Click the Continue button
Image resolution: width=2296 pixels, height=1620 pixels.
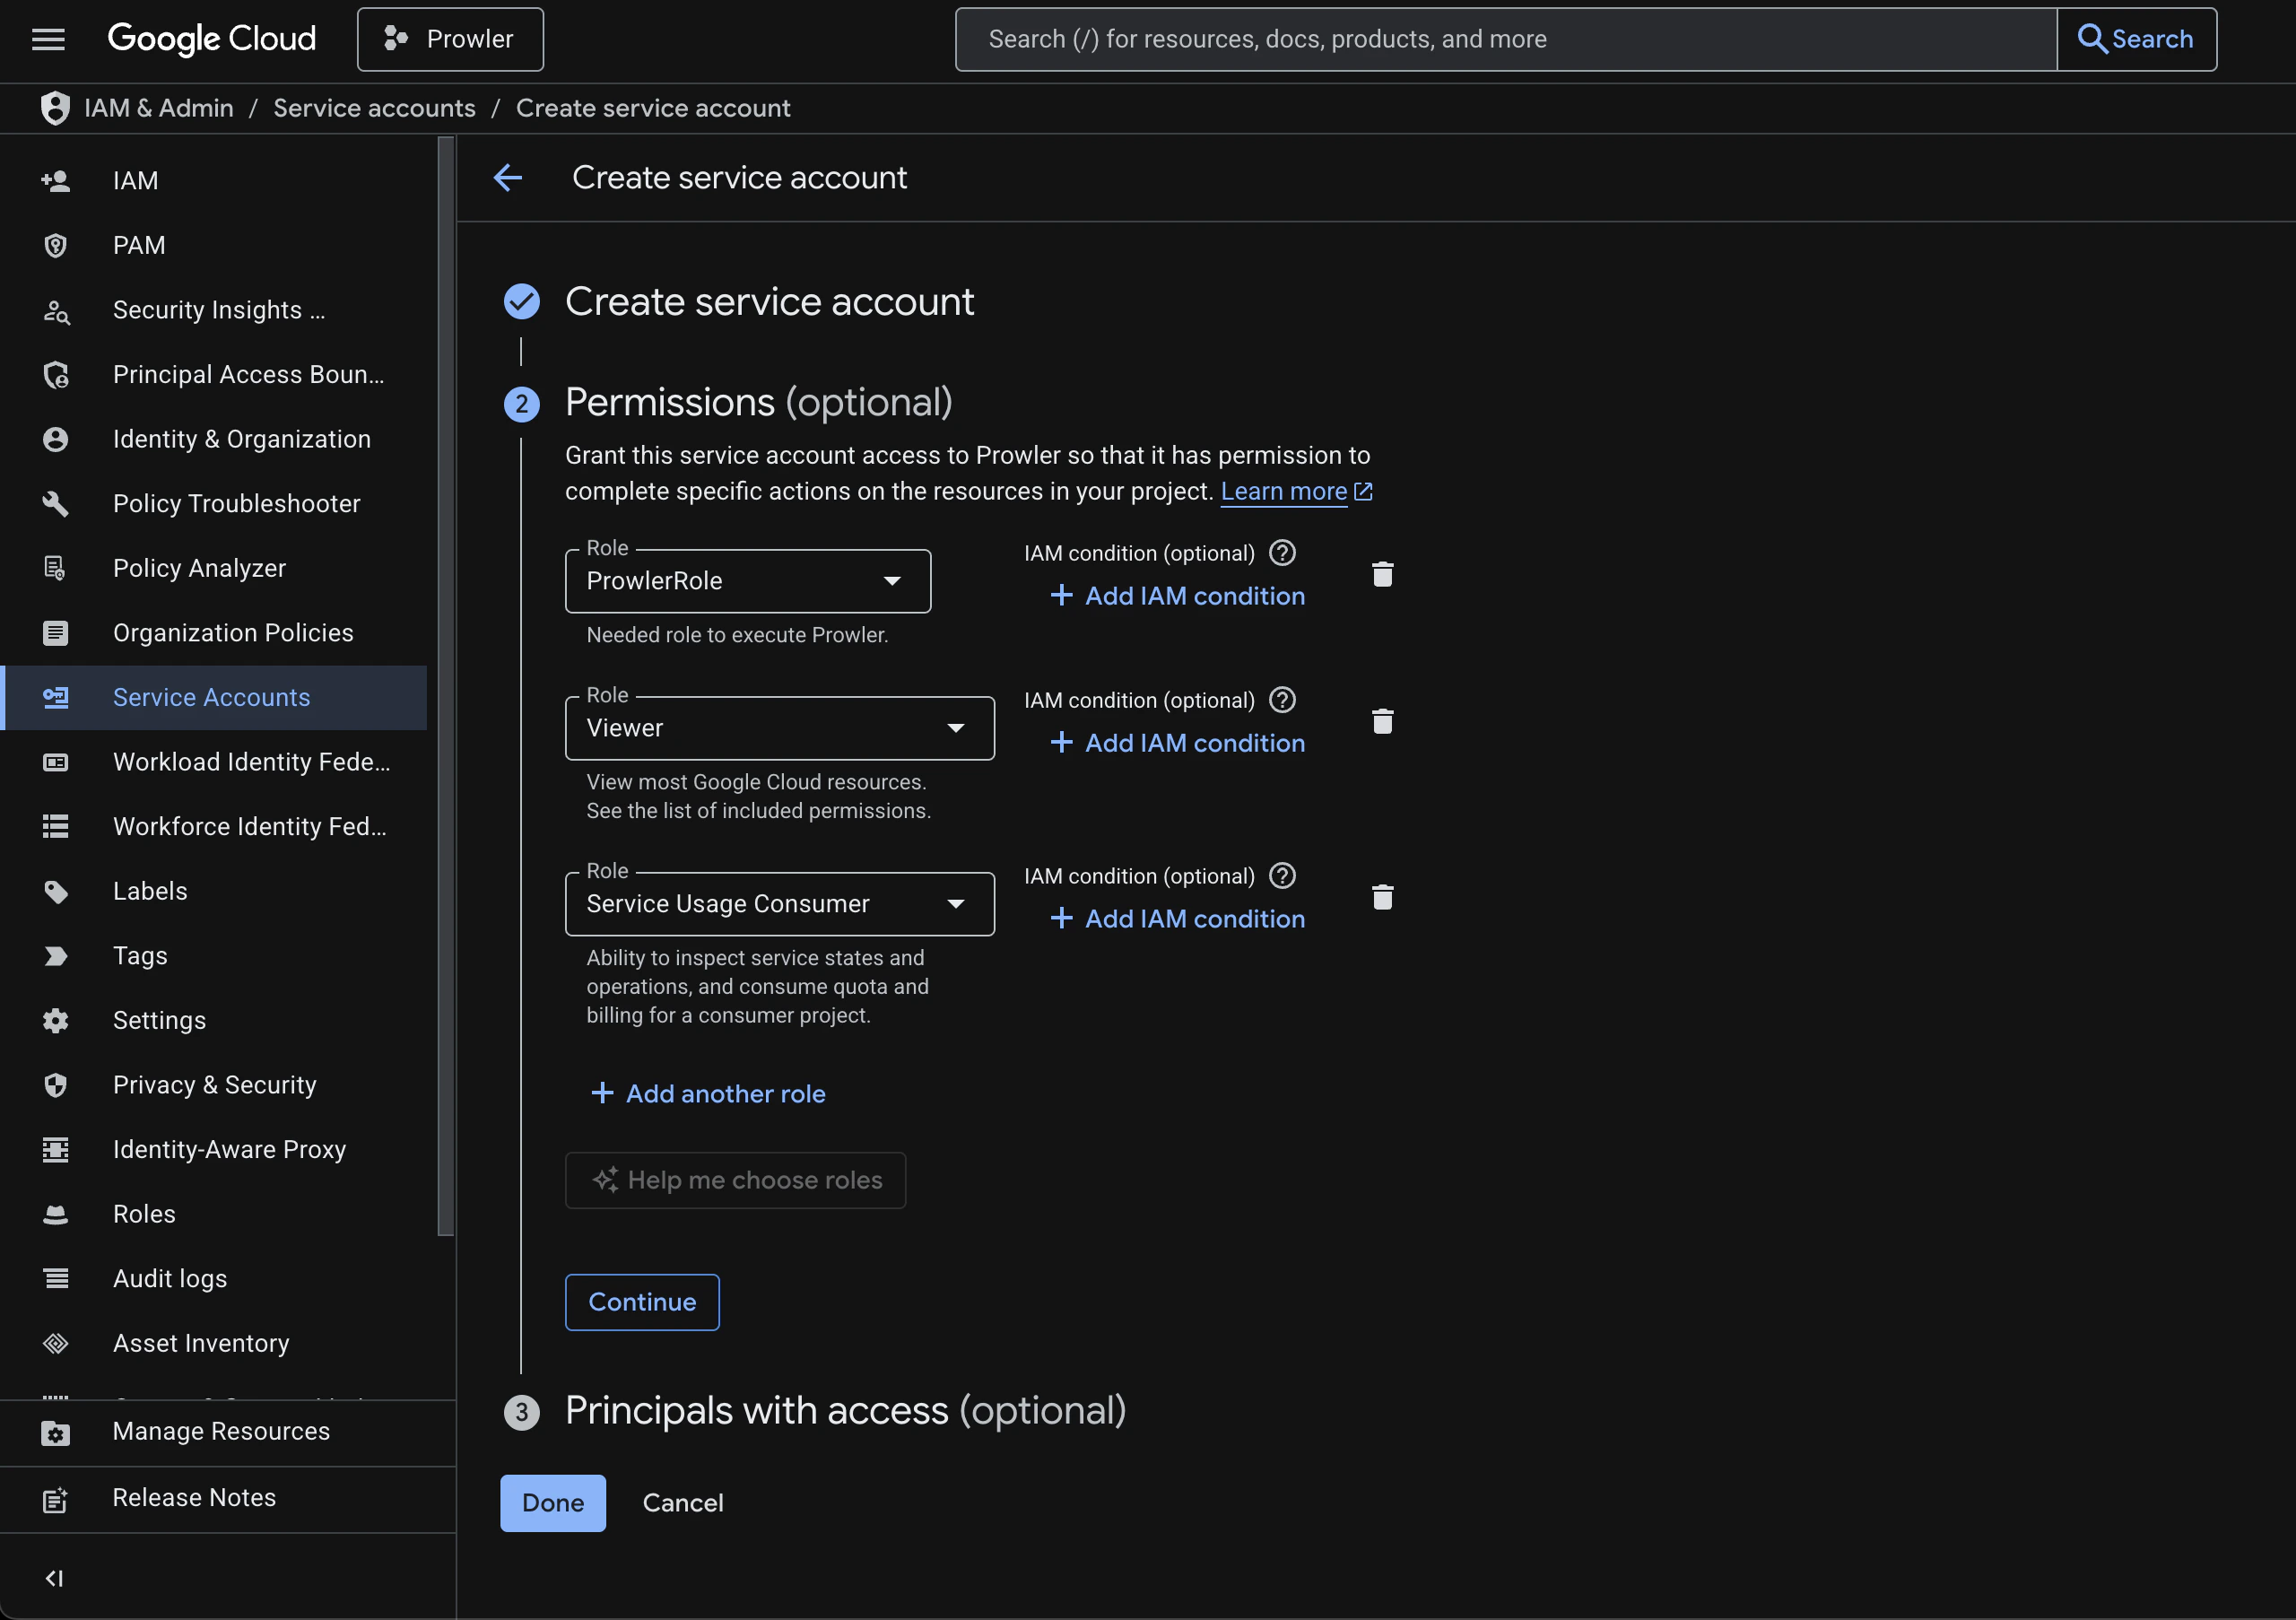641,1302
